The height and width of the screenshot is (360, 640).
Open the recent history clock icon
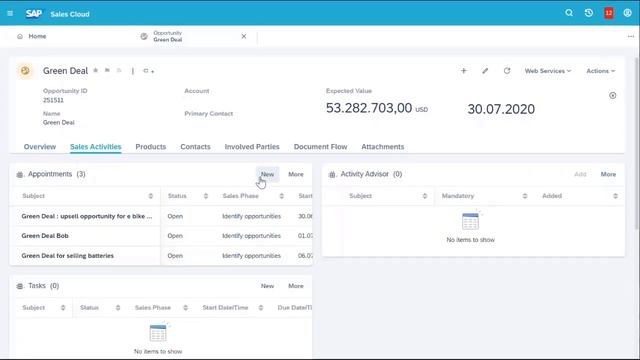click(589, 13)
